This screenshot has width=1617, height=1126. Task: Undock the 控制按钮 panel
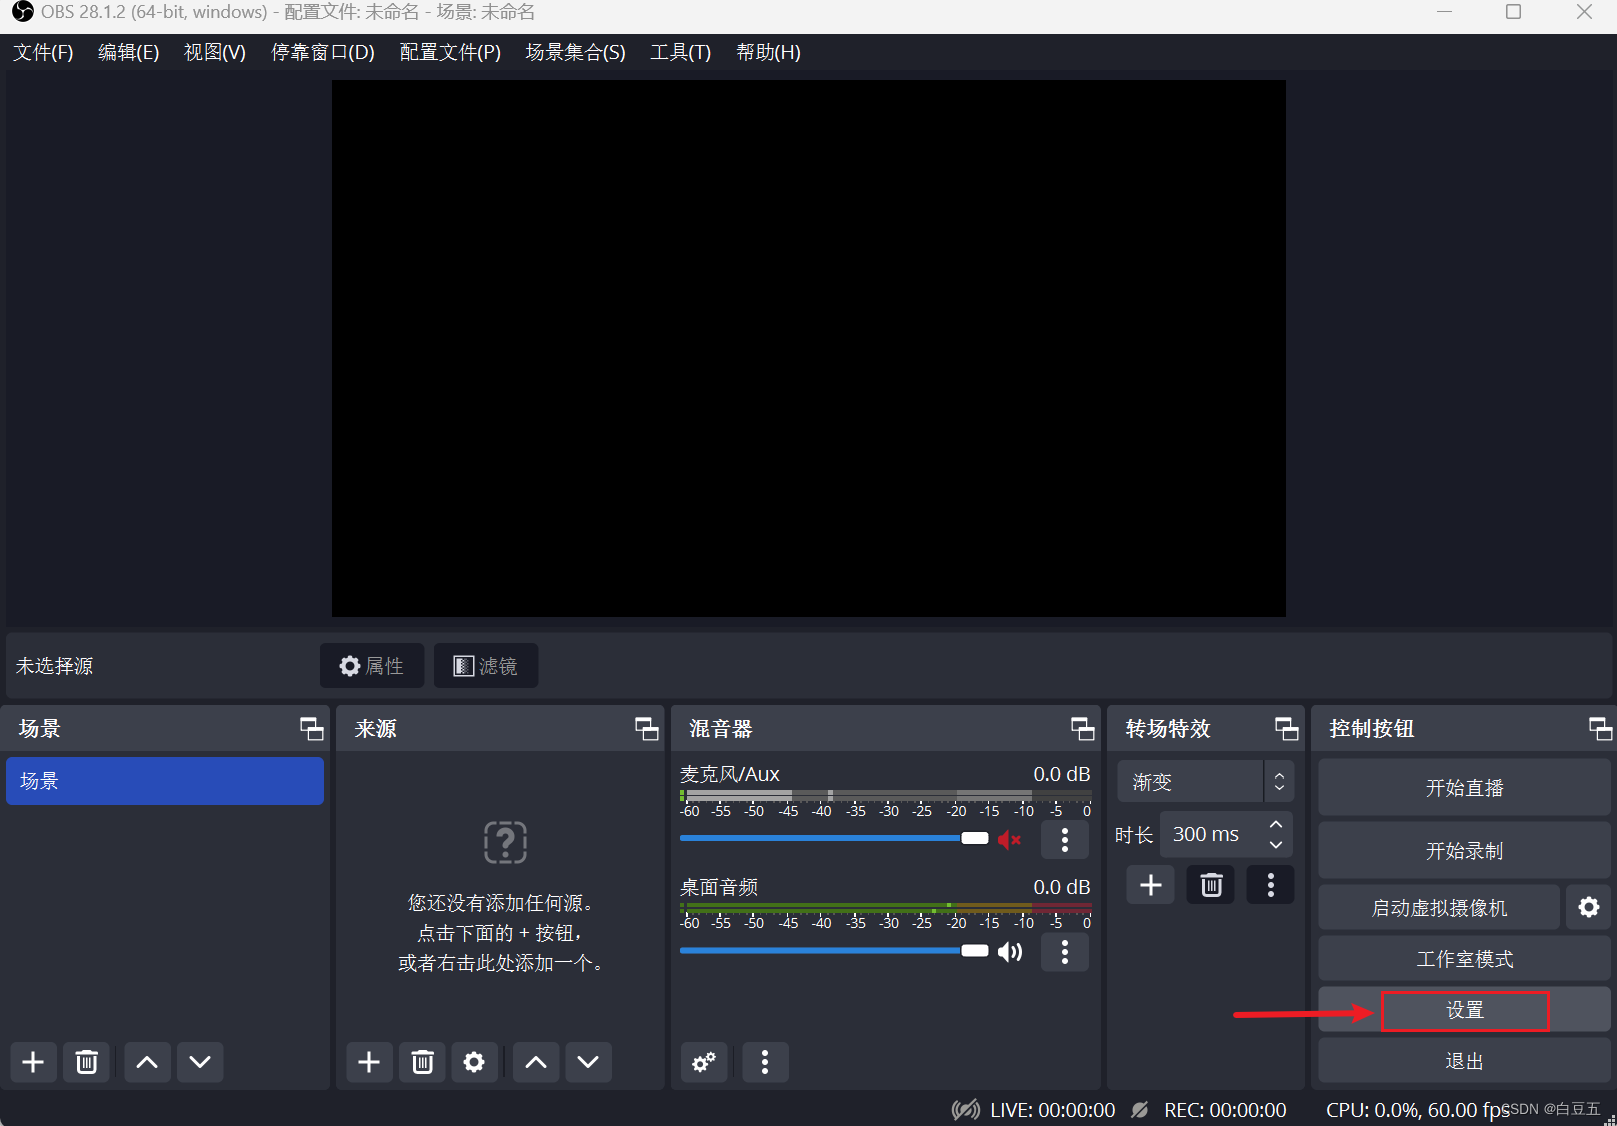coord(1601,729)
